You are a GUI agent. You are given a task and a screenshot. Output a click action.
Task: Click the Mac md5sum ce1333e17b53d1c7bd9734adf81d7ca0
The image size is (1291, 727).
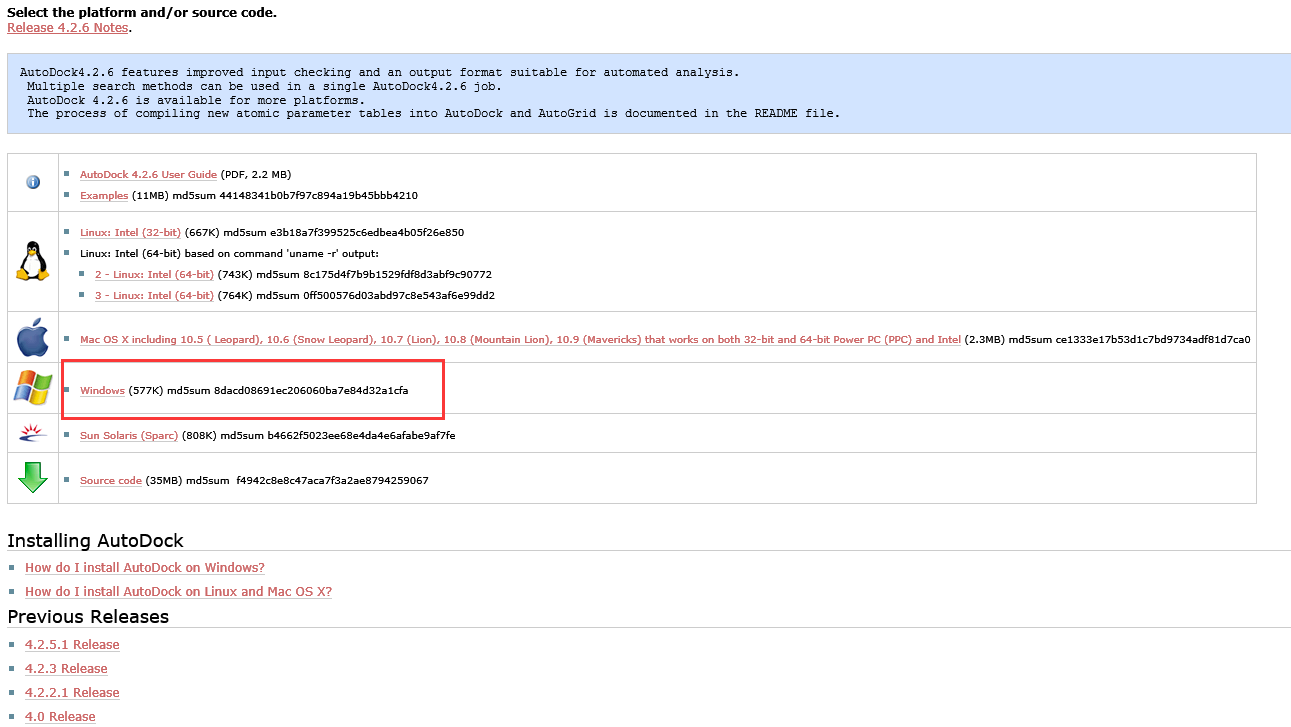tap(1129, 340)
